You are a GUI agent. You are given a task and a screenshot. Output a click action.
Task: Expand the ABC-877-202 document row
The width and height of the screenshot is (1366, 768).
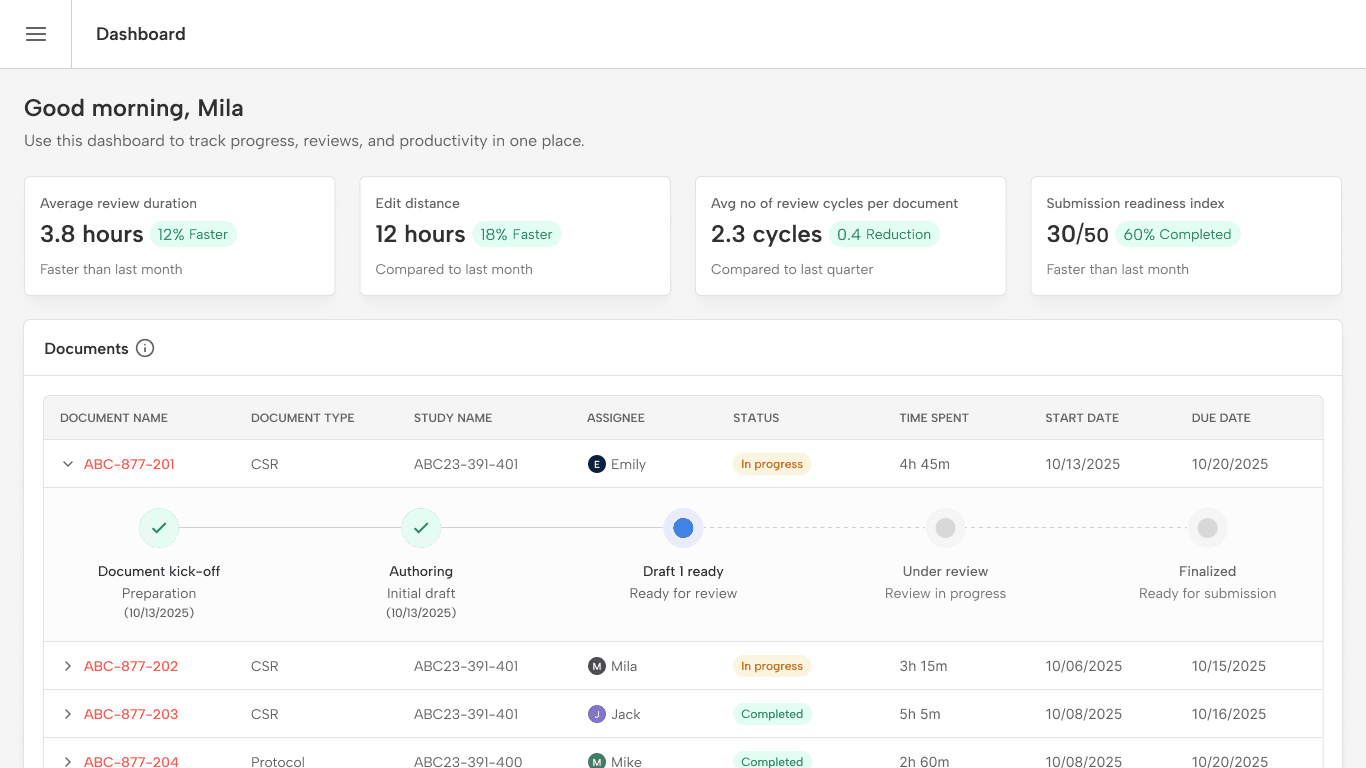[x=67, y=665]
